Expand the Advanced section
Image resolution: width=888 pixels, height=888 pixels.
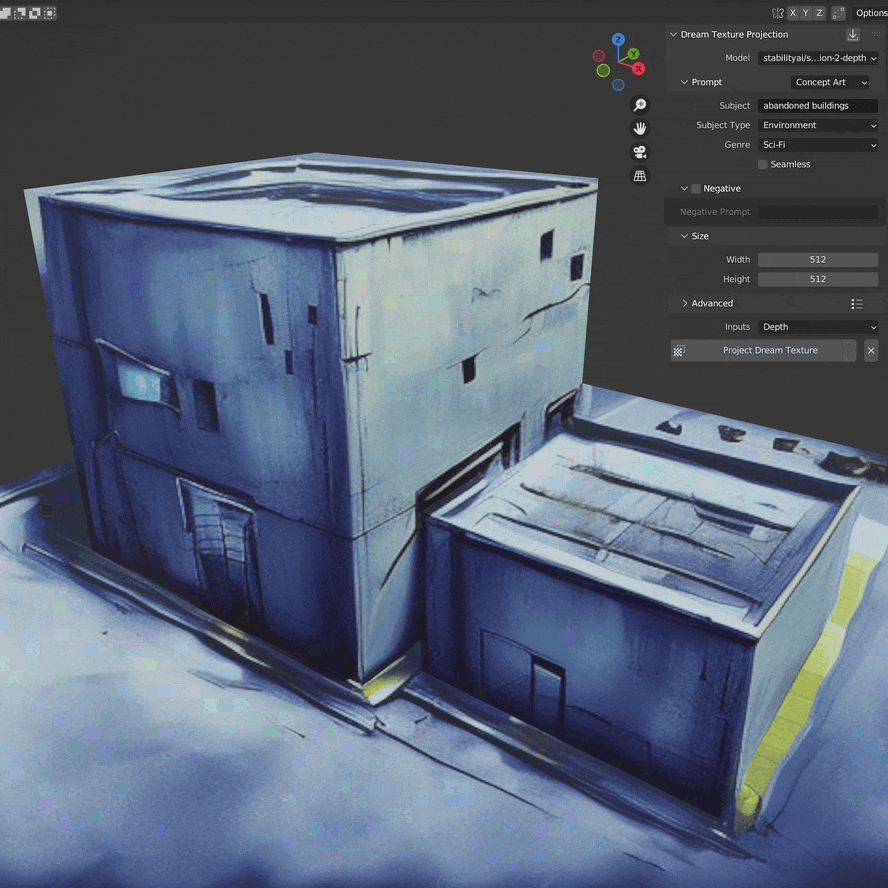(711, 303)
